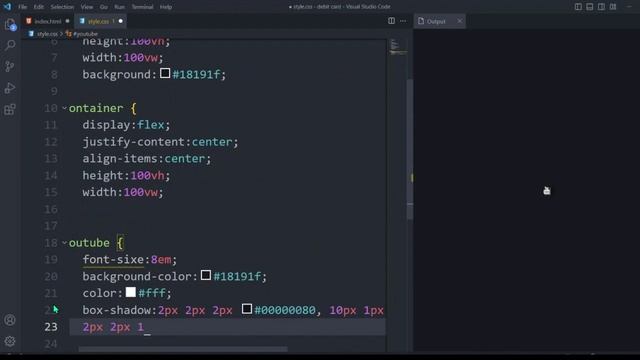The width and height of the screenshot is (640, 360).
Task: Split the editor to the right
Action: tap(391, 21)
